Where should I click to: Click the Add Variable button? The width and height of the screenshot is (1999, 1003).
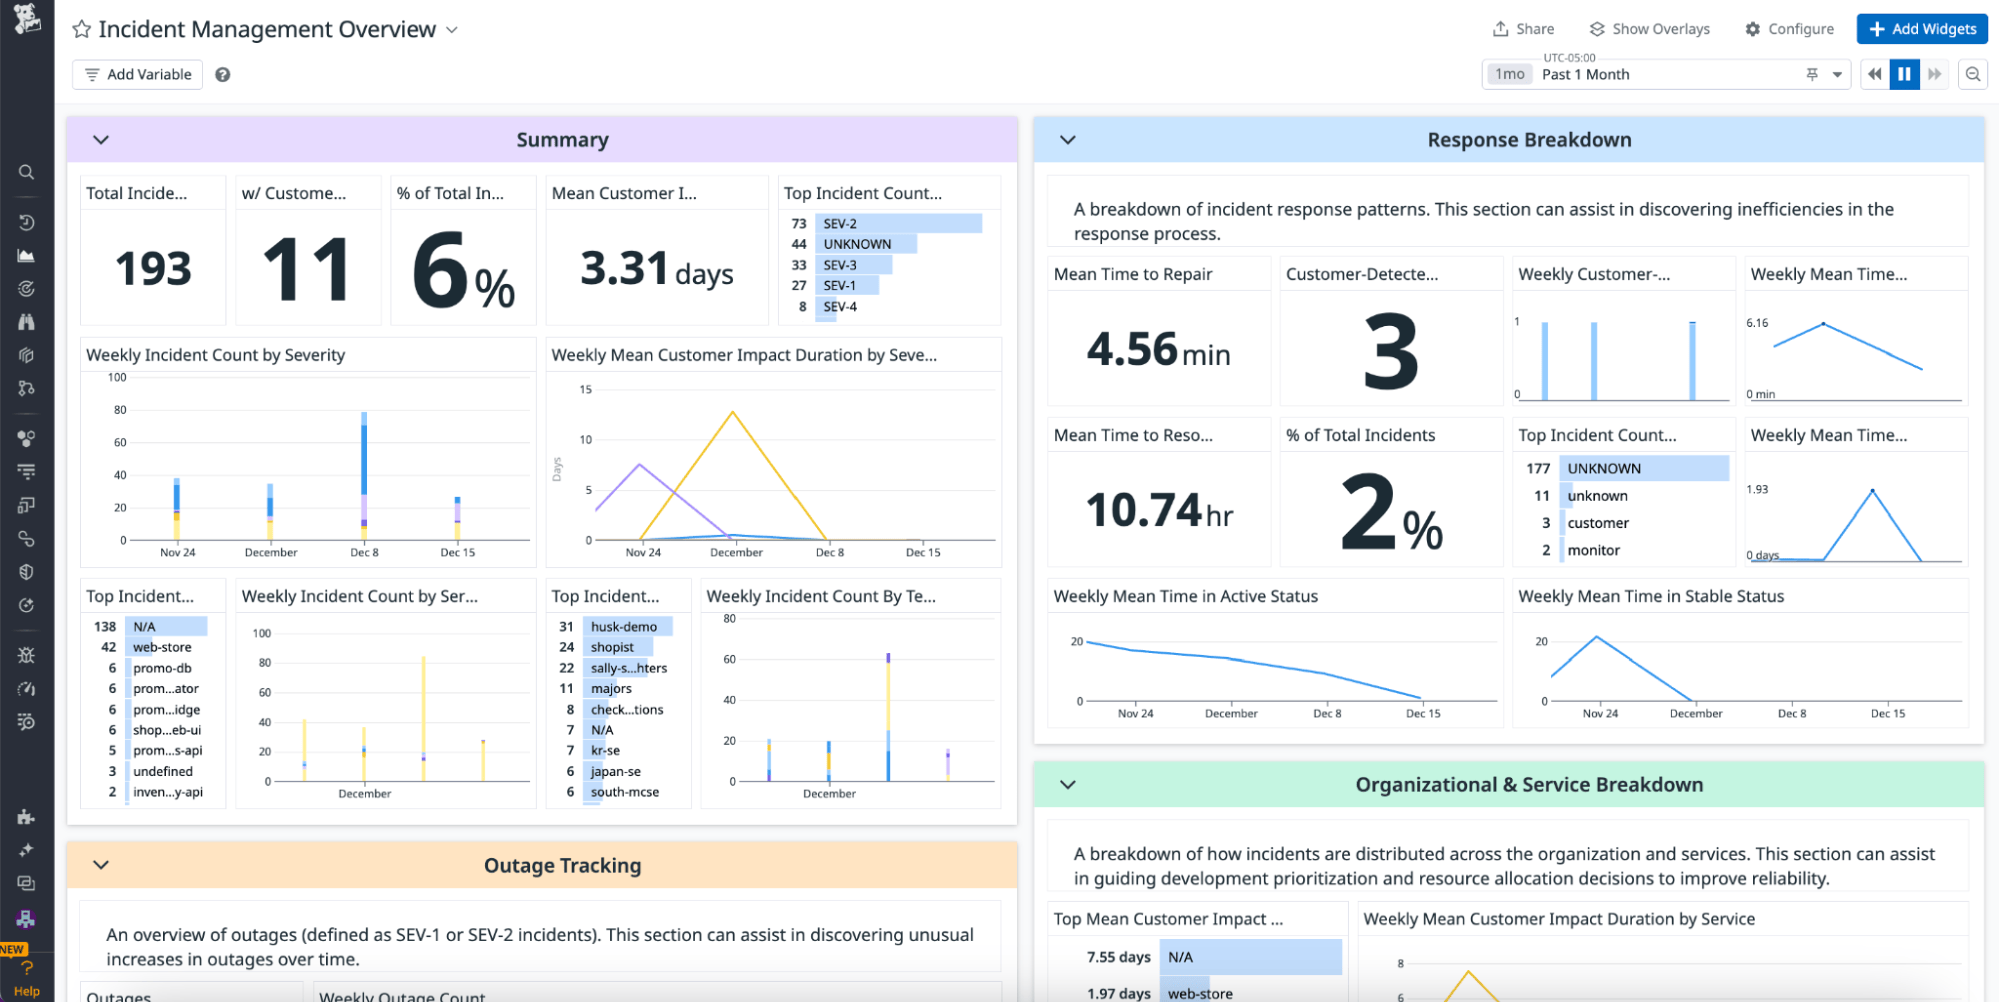138,75
